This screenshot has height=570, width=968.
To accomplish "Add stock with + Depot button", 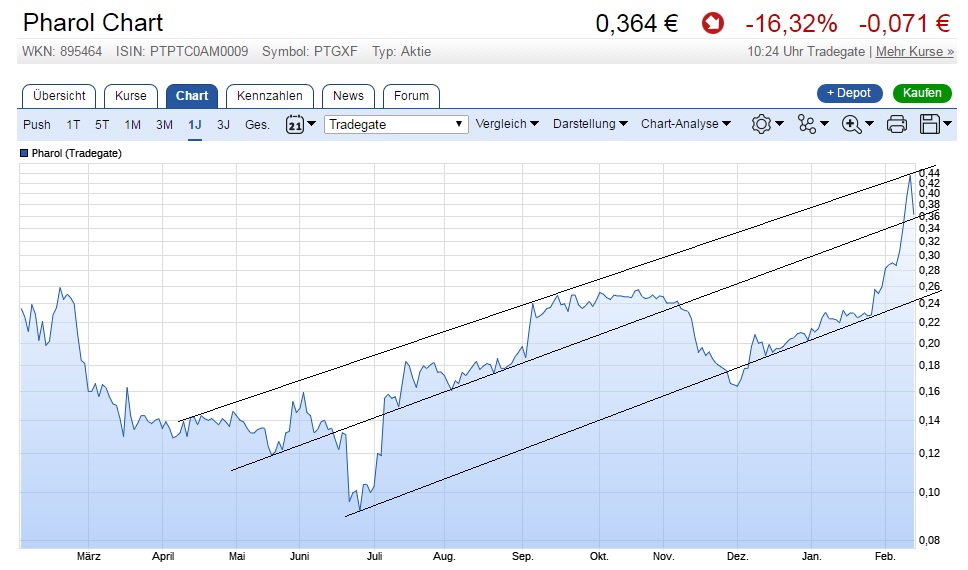I will (x=849, y=93).
